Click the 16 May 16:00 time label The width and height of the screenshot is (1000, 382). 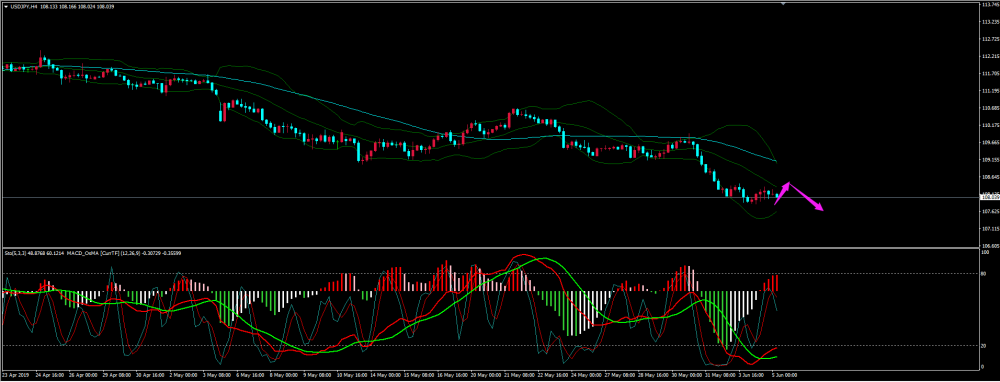[453, 376]
